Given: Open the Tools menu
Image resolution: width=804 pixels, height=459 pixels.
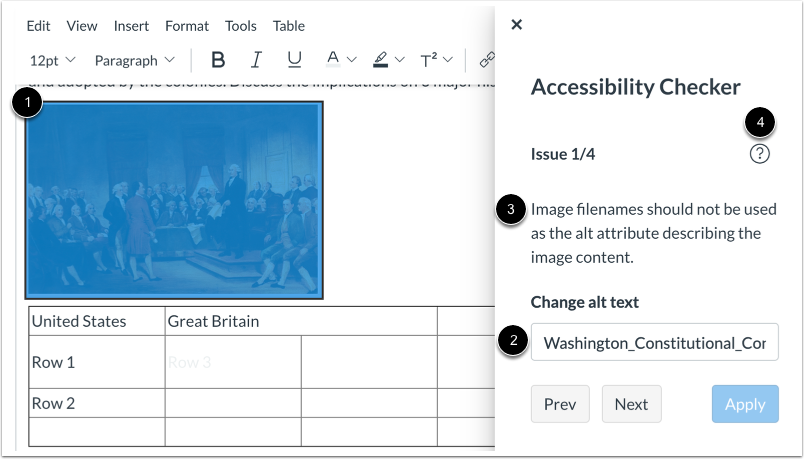Looking at the screenshot, I should pos(240,26).
